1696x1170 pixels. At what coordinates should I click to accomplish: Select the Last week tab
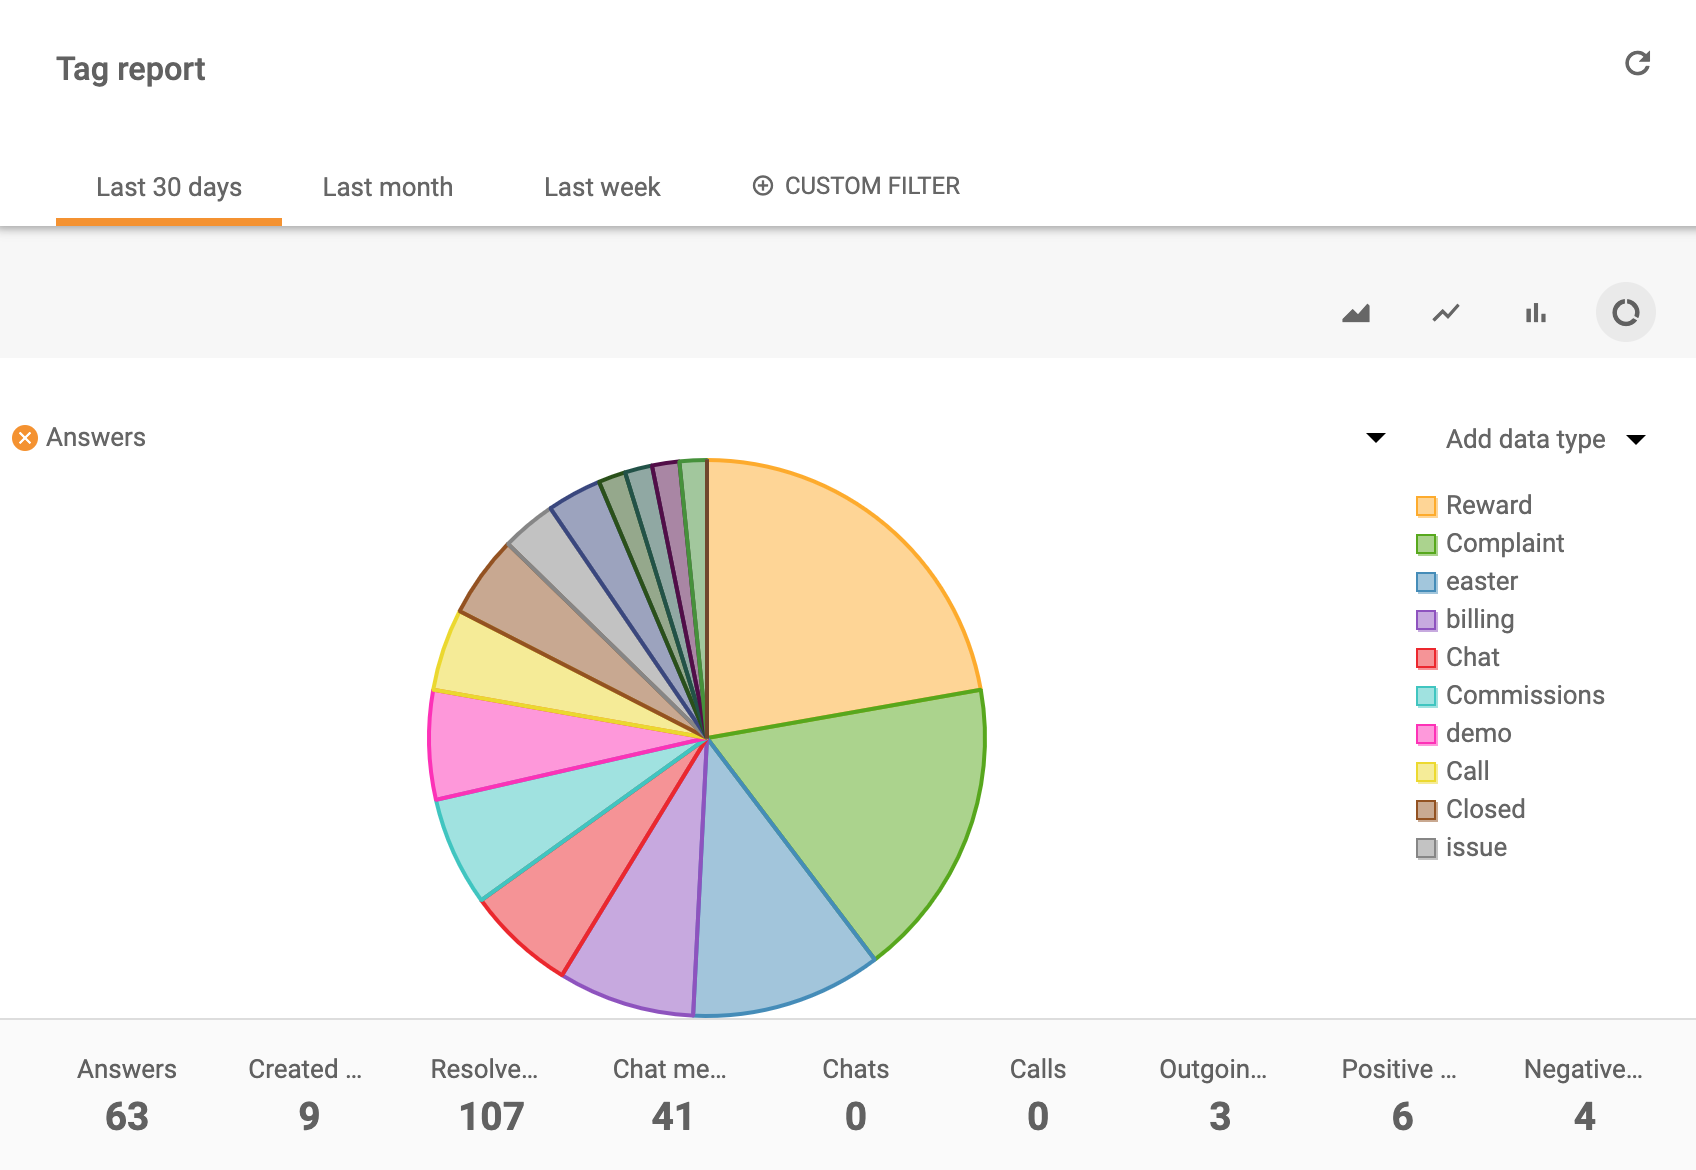click(602, 186)
